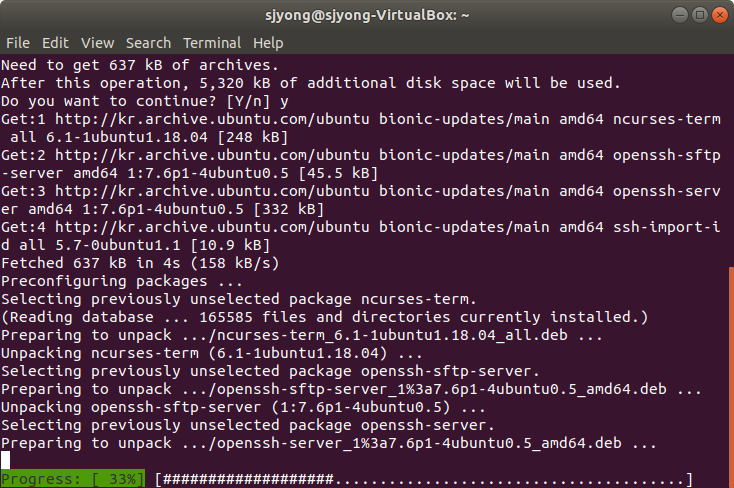Click the Get:2 openssh-sftp download line

[x=361, y=155]
